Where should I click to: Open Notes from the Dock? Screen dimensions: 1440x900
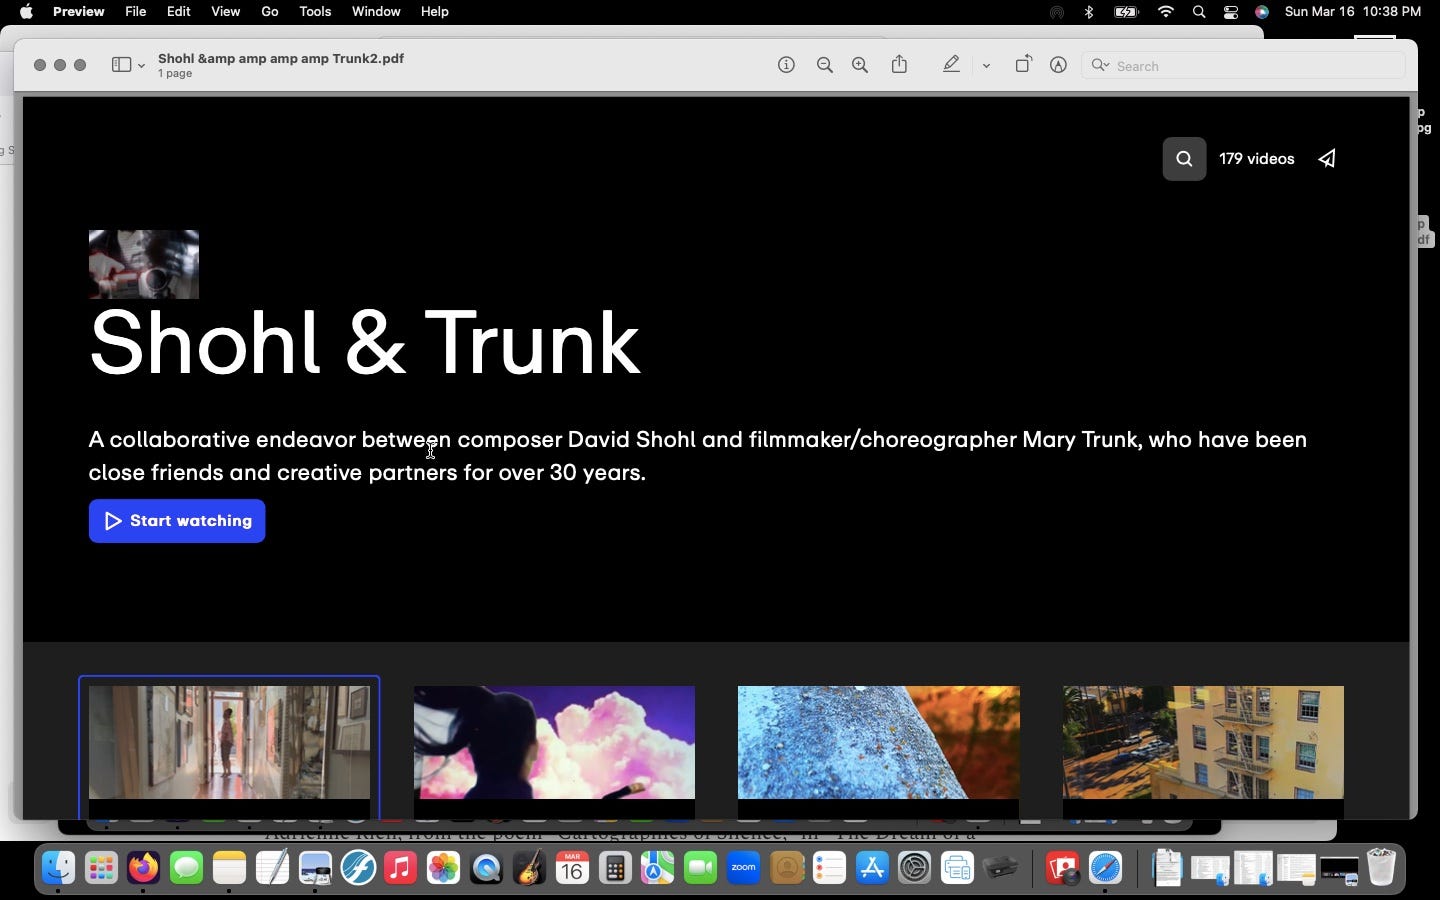point(229,868)
